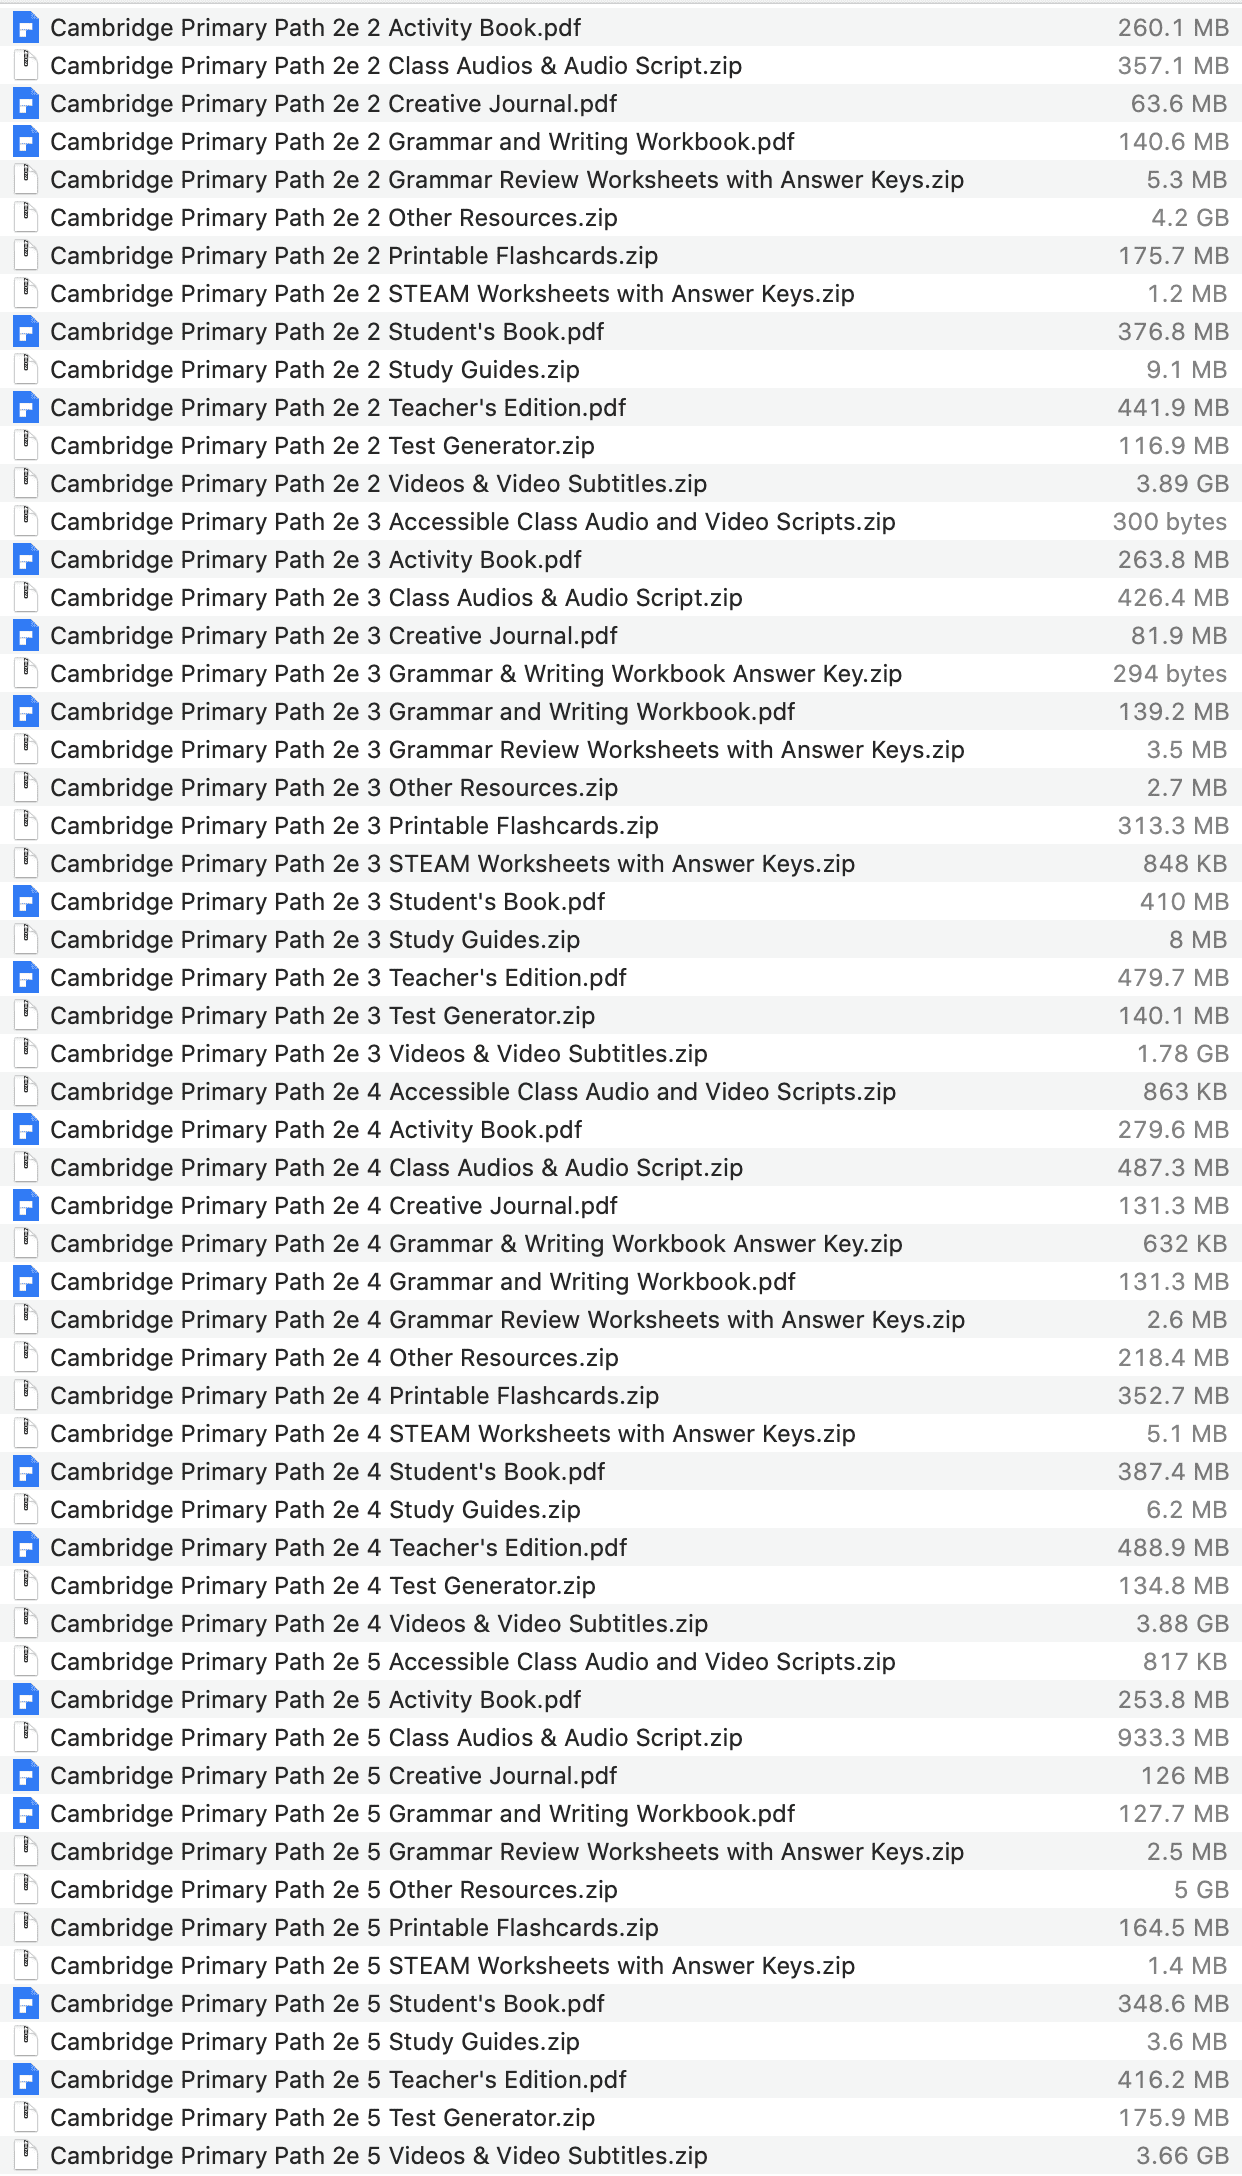
Task: Click PDF icon of 4 Student's Book.pdf
Action: coord(26,1472)
